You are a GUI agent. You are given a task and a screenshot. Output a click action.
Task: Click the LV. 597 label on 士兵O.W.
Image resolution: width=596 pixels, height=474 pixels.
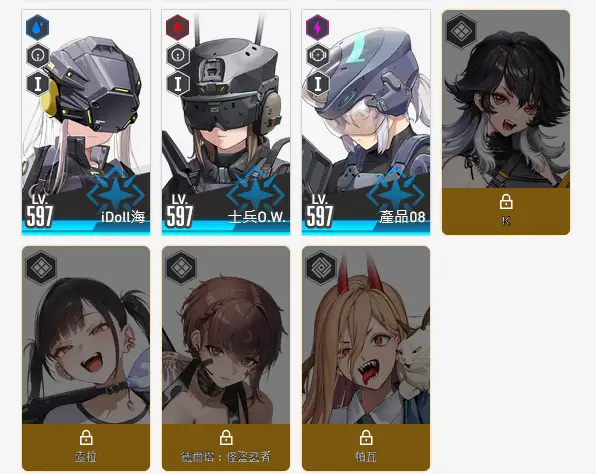click(x=179, y=211)
